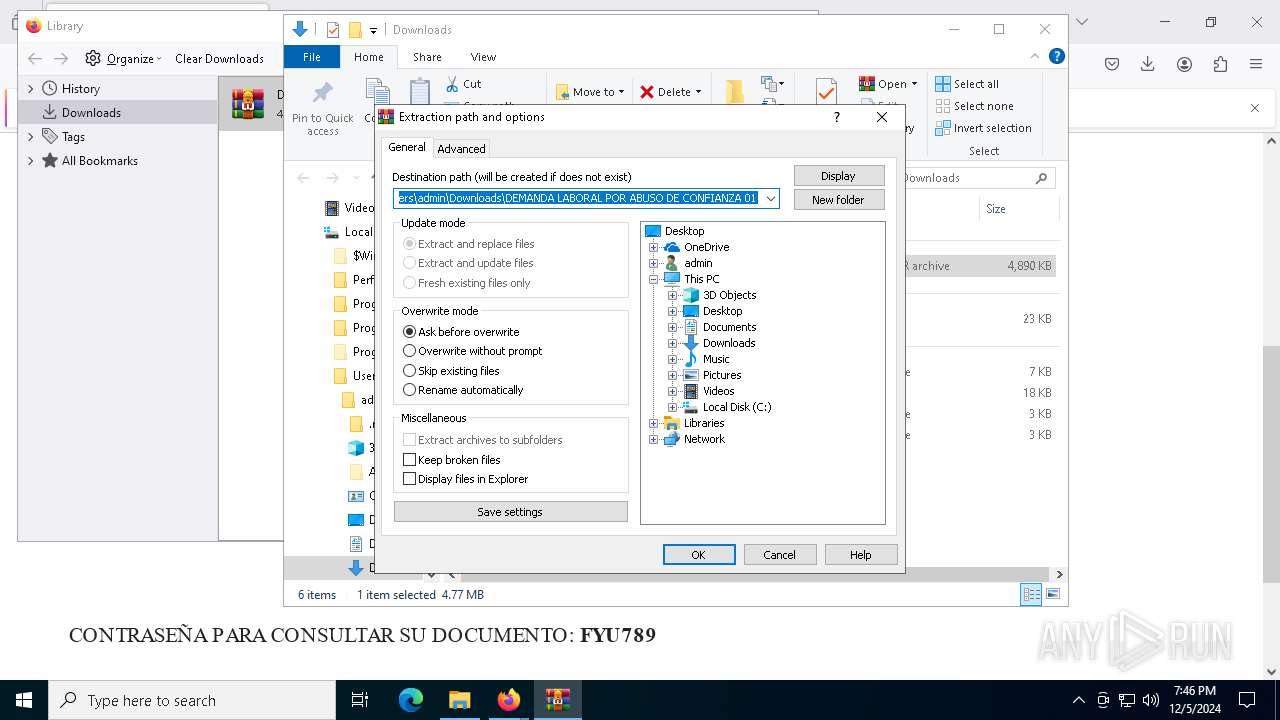Enable Keep broken files checkbox
The image size is (1280, 720).
coord(451,460)
